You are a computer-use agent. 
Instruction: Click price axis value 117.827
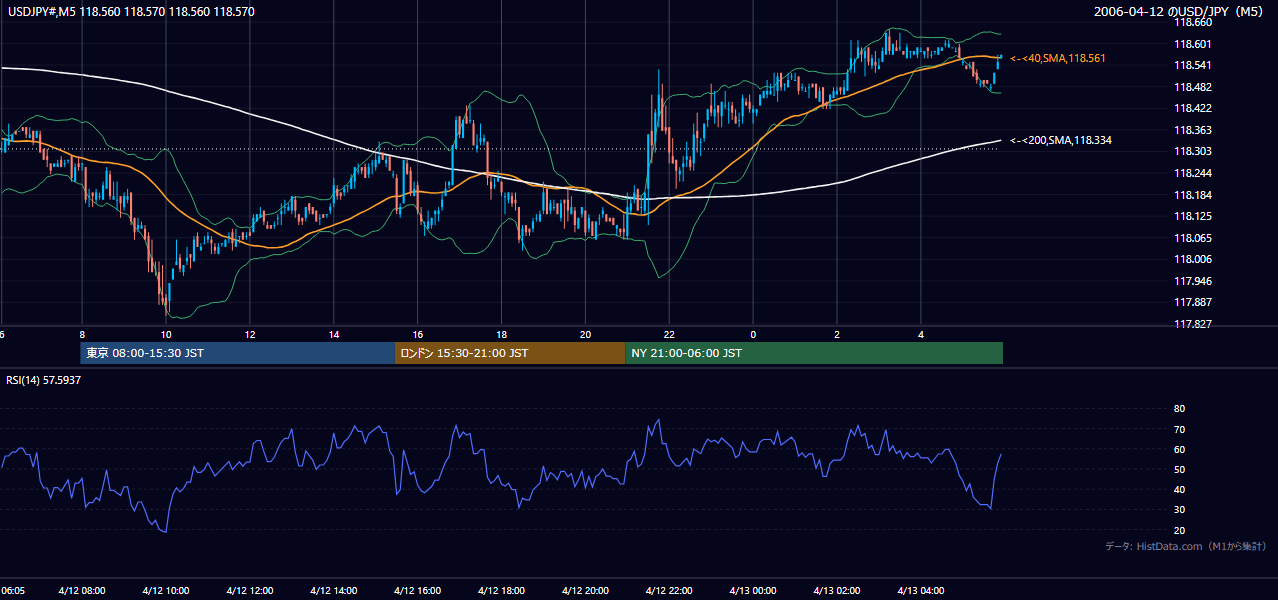click(x=1192, y=324)
